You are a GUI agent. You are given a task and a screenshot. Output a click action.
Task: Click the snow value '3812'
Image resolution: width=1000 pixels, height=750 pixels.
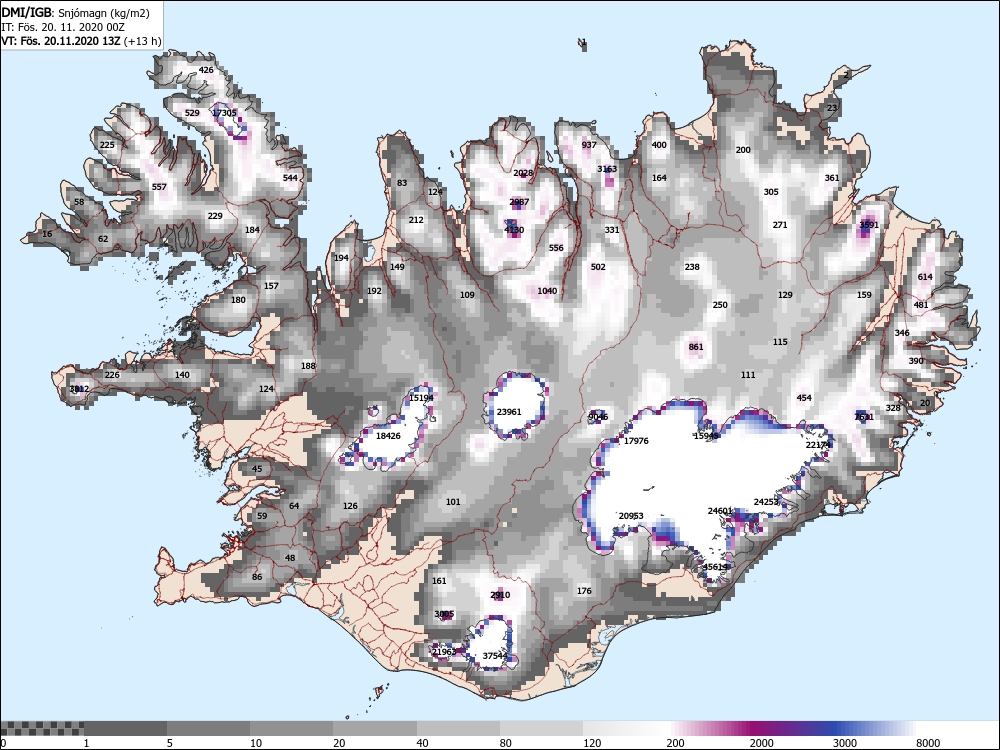point(79,389)
